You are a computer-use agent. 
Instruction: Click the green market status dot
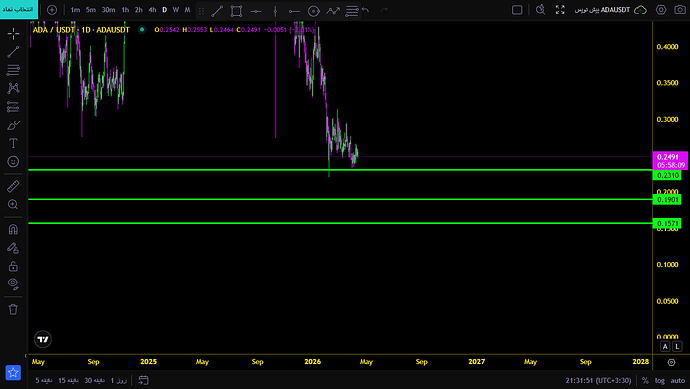click(142, 29)
